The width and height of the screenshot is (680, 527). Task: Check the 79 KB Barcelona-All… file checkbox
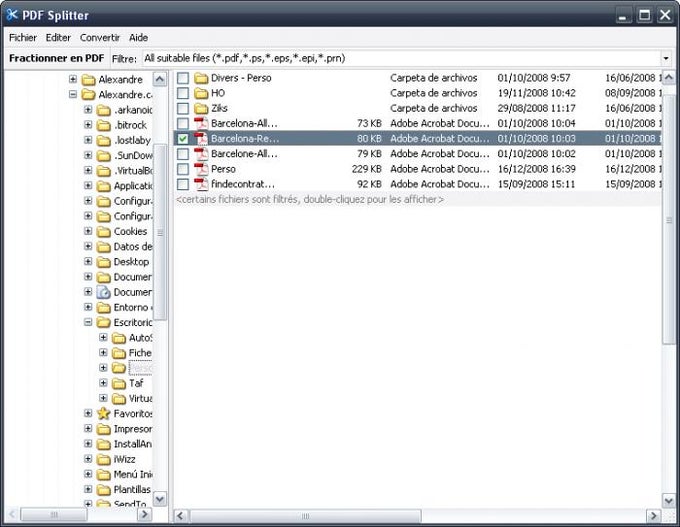coord(183,154)
